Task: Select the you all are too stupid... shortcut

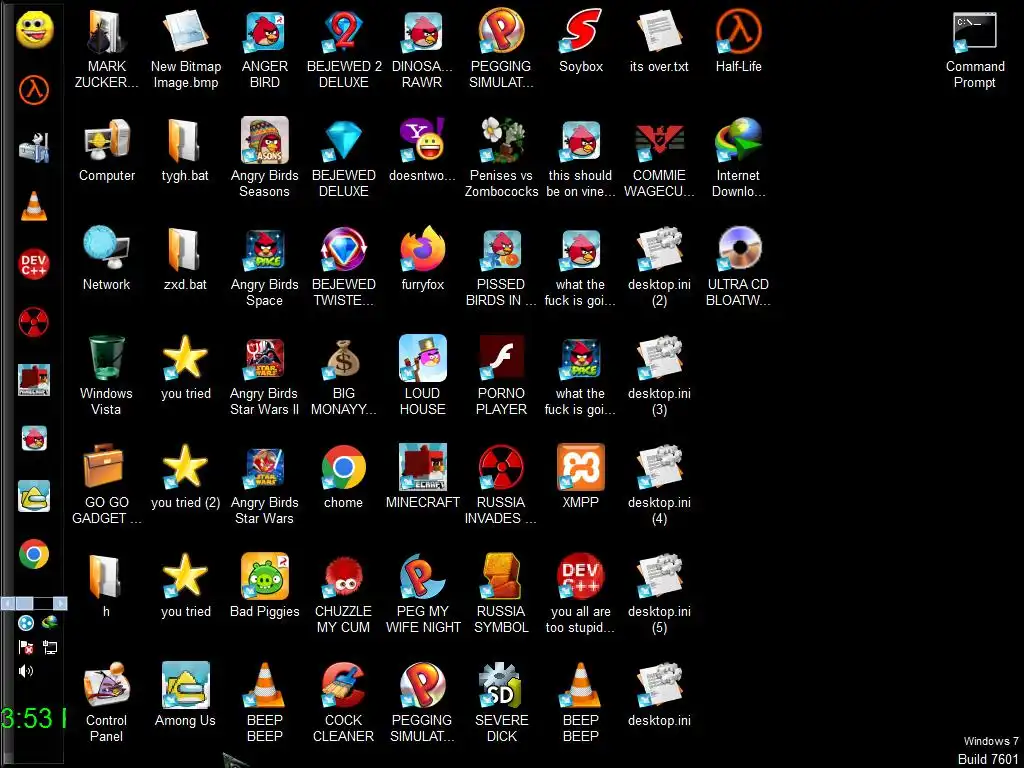Action: point(581,594)
